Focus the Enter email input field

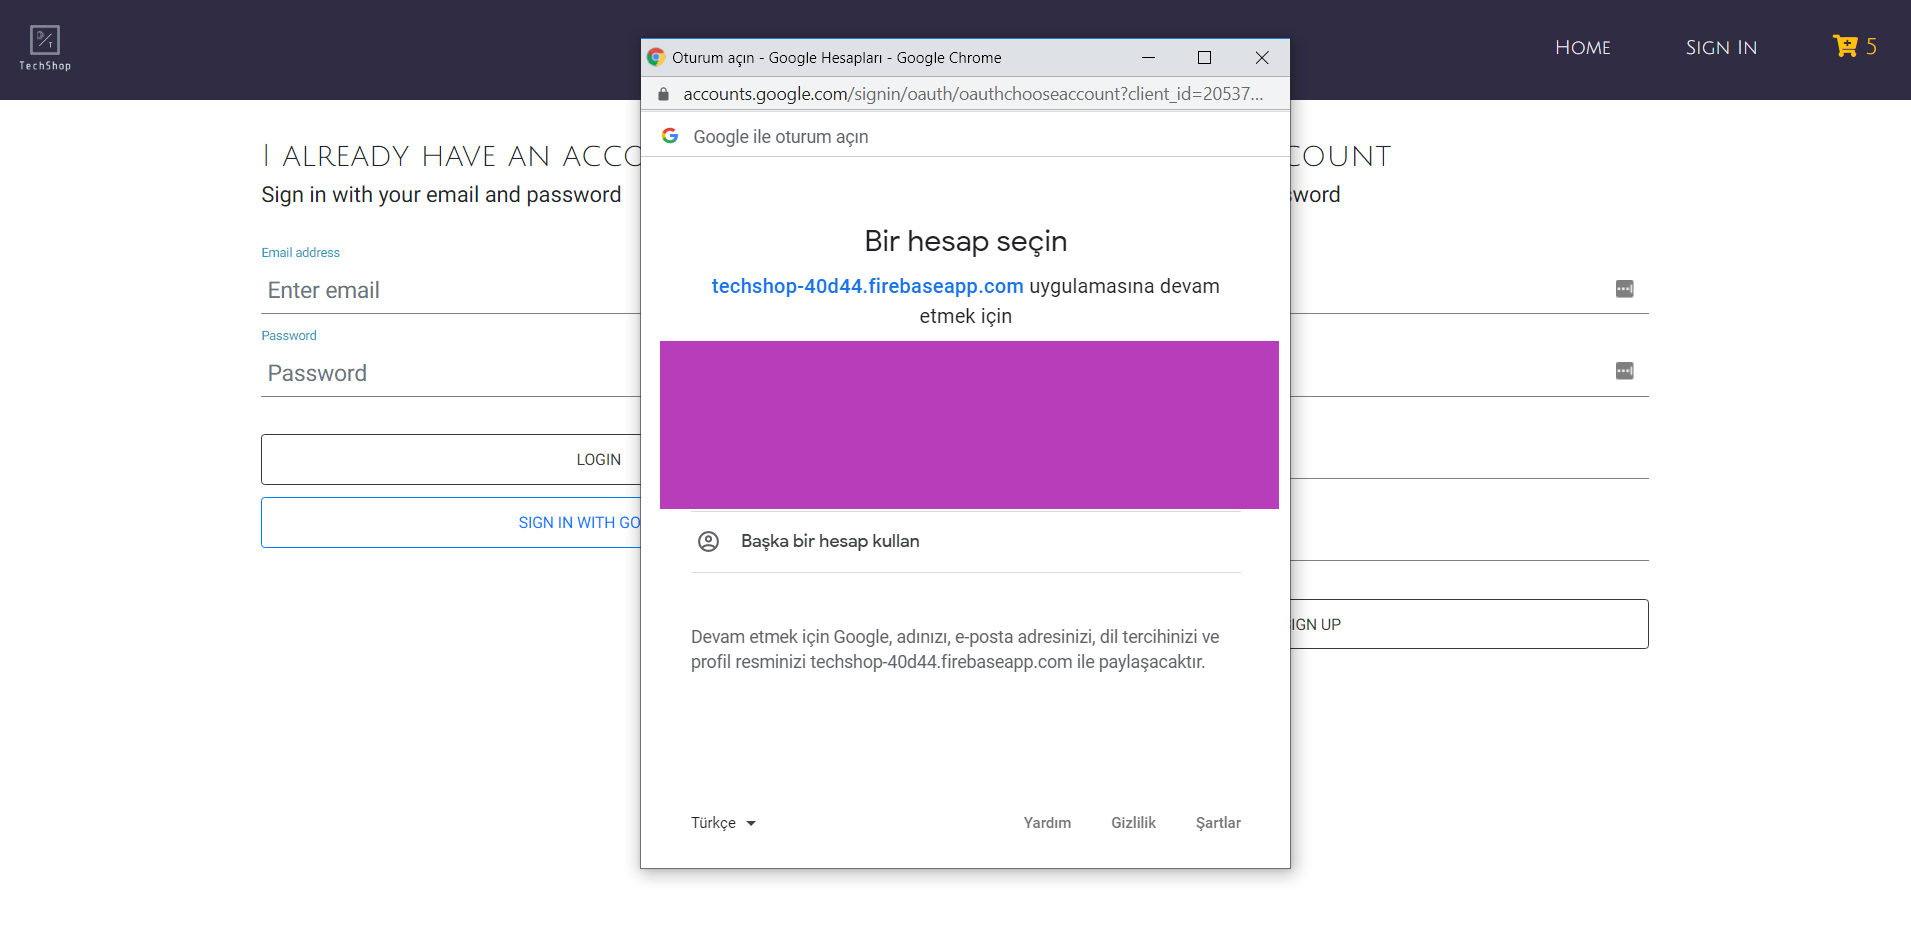(451, 290)
